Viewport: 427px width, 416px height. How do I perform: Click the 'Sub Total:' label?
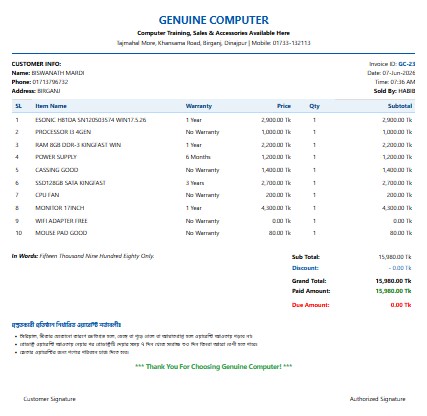click(x=306, y=257)
